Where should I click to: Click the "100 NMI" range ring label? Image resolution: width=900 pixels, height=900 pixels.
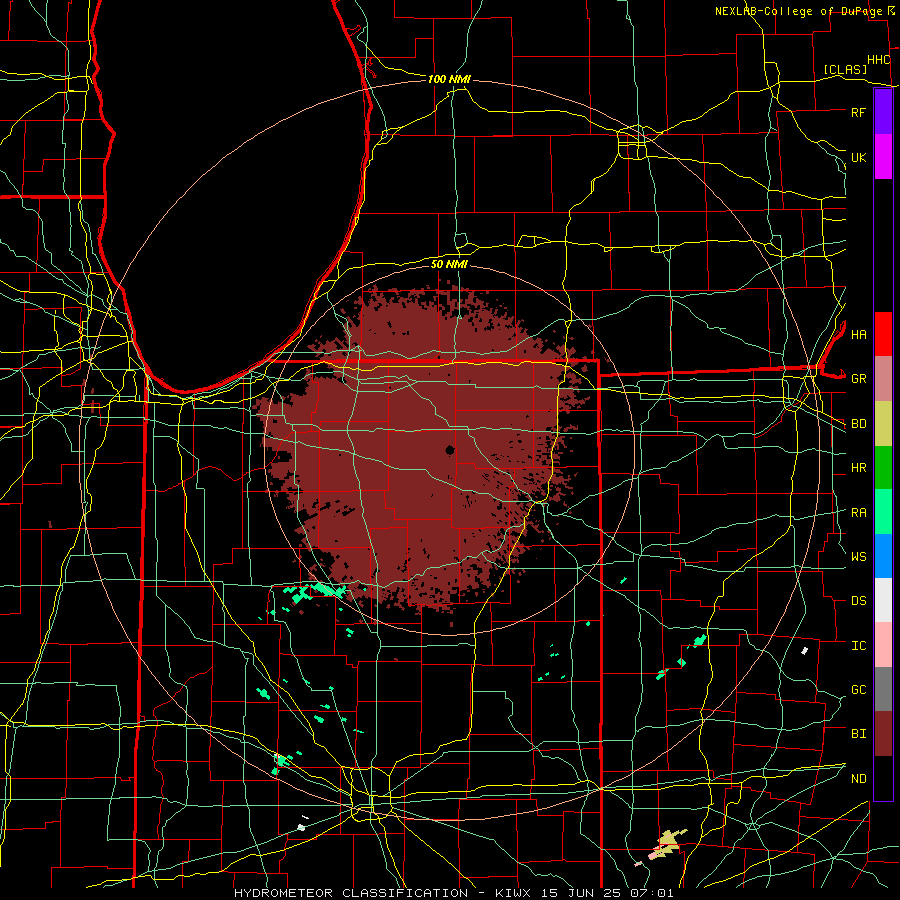point(449,79)
